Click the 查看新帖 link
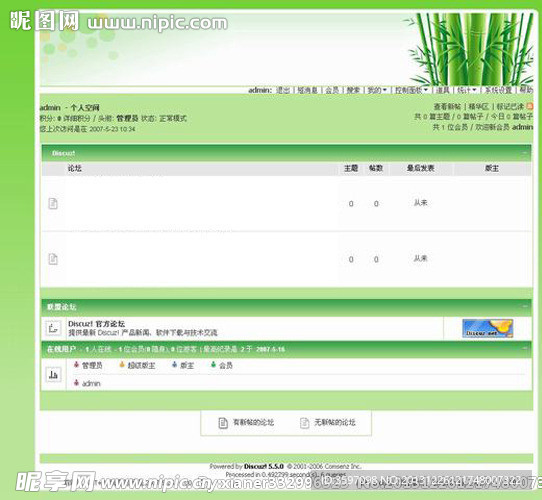 (447, 107)
